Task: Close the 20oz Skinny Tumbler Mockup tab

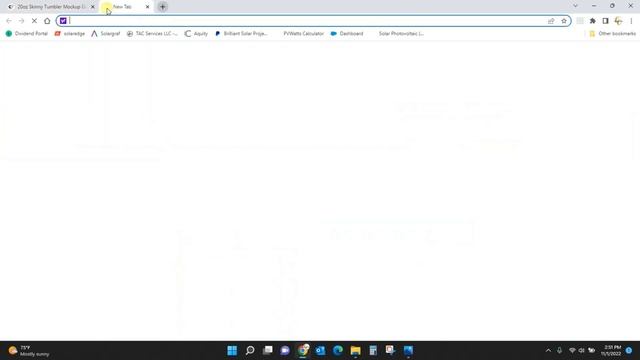Action: 93,7
